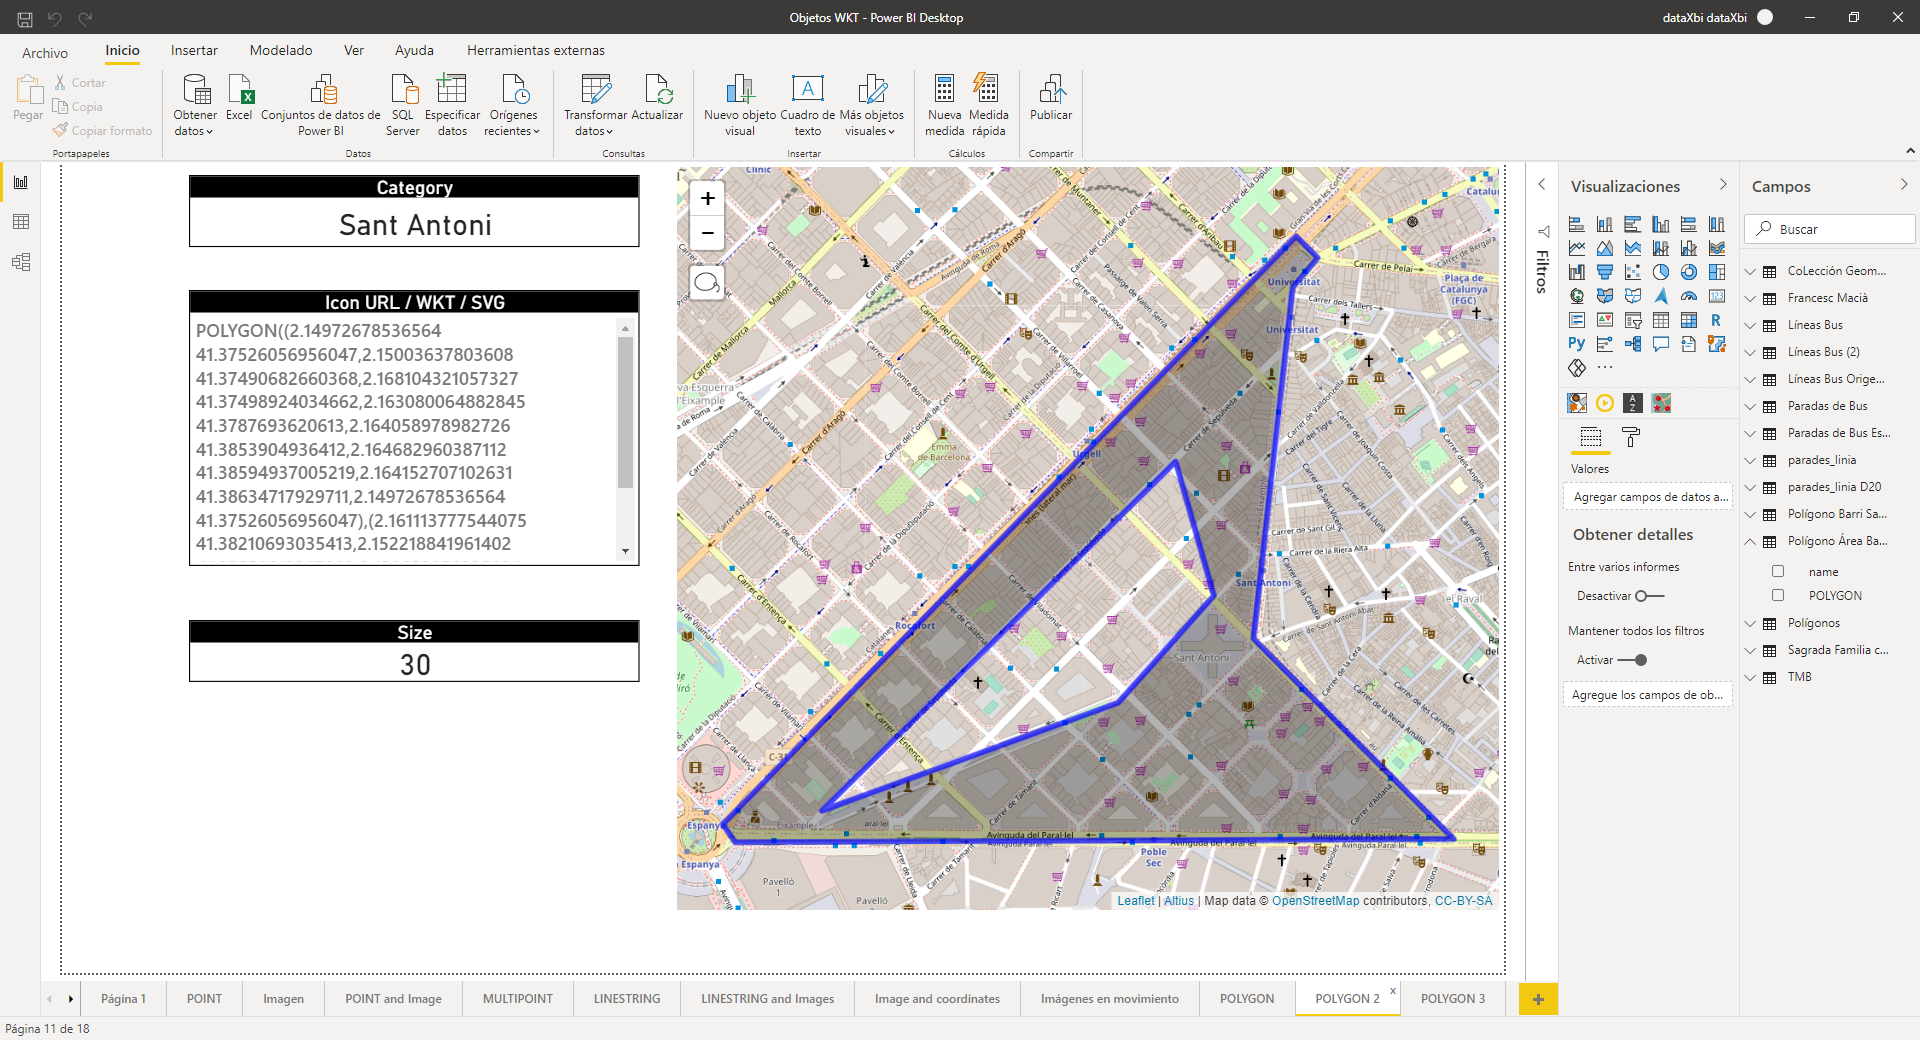Switch to the Data view icon
The height and width of the screenshot is (1040, 1920).
coord(21,222)
